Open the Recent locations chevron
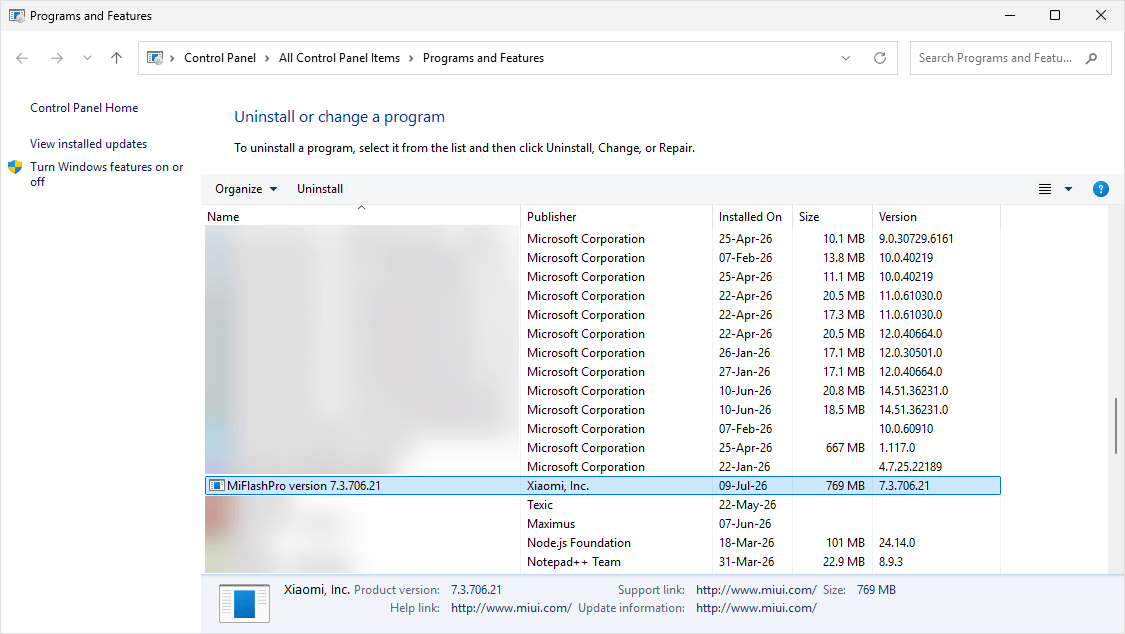 pos(87,58)
